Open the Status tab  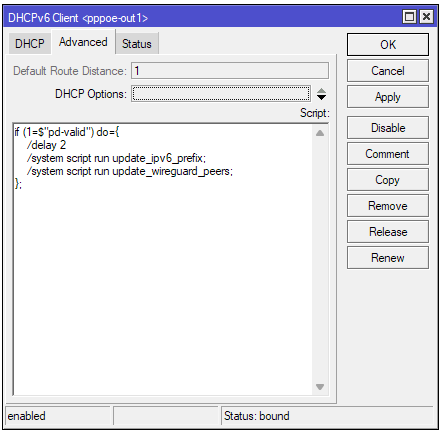[137, 43]
